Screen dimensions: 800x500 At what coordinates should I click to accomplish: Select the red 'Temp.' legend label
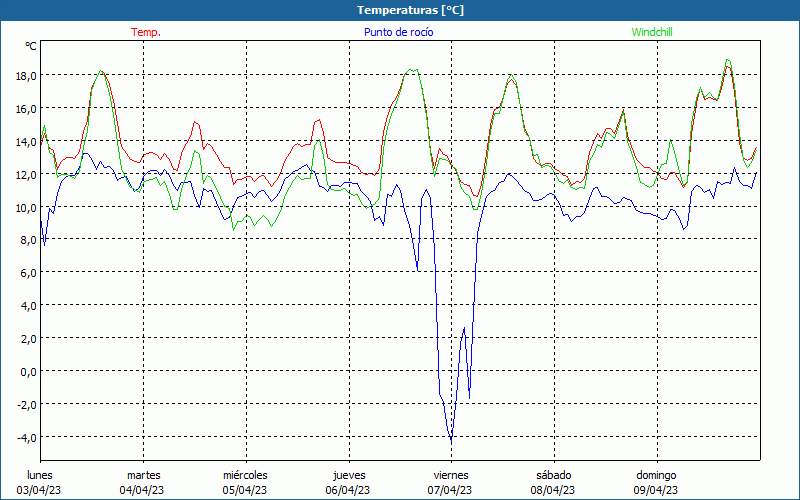click(x=146, y=32)
